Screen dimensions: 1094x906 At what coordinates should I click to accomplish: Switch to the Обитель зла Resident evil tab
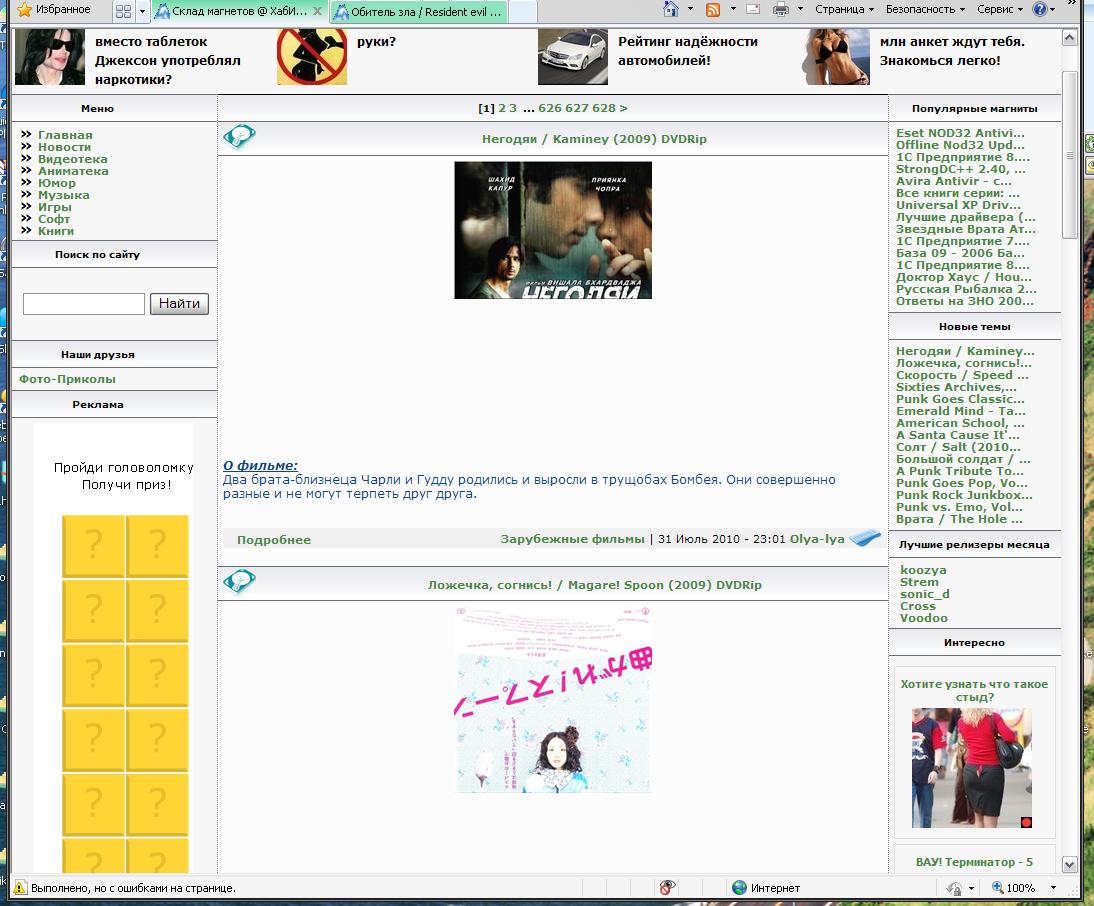click(419, 12)
